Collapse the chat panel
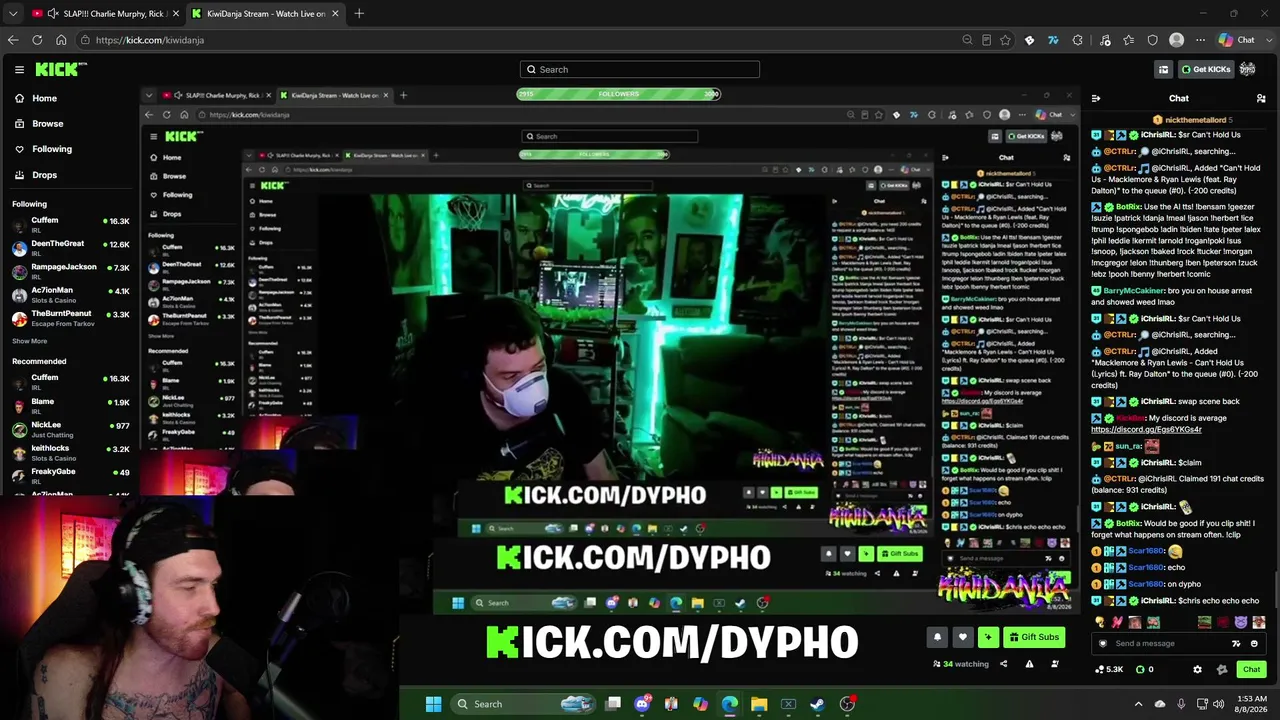The image size is (1280, 720). point(1096,98)
